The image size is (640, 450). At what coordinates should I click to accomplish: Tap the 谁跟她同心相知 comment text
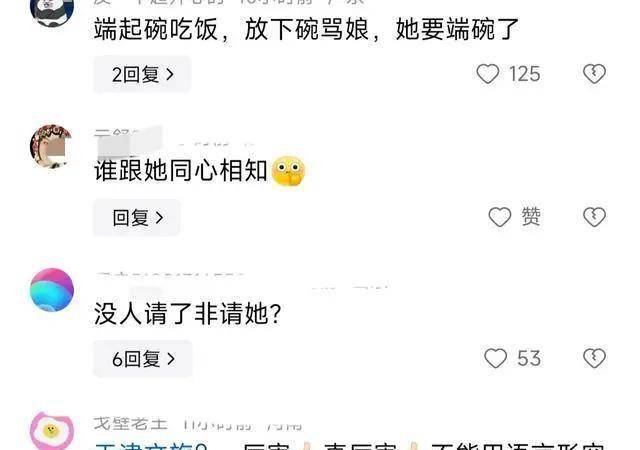point(181,170)
